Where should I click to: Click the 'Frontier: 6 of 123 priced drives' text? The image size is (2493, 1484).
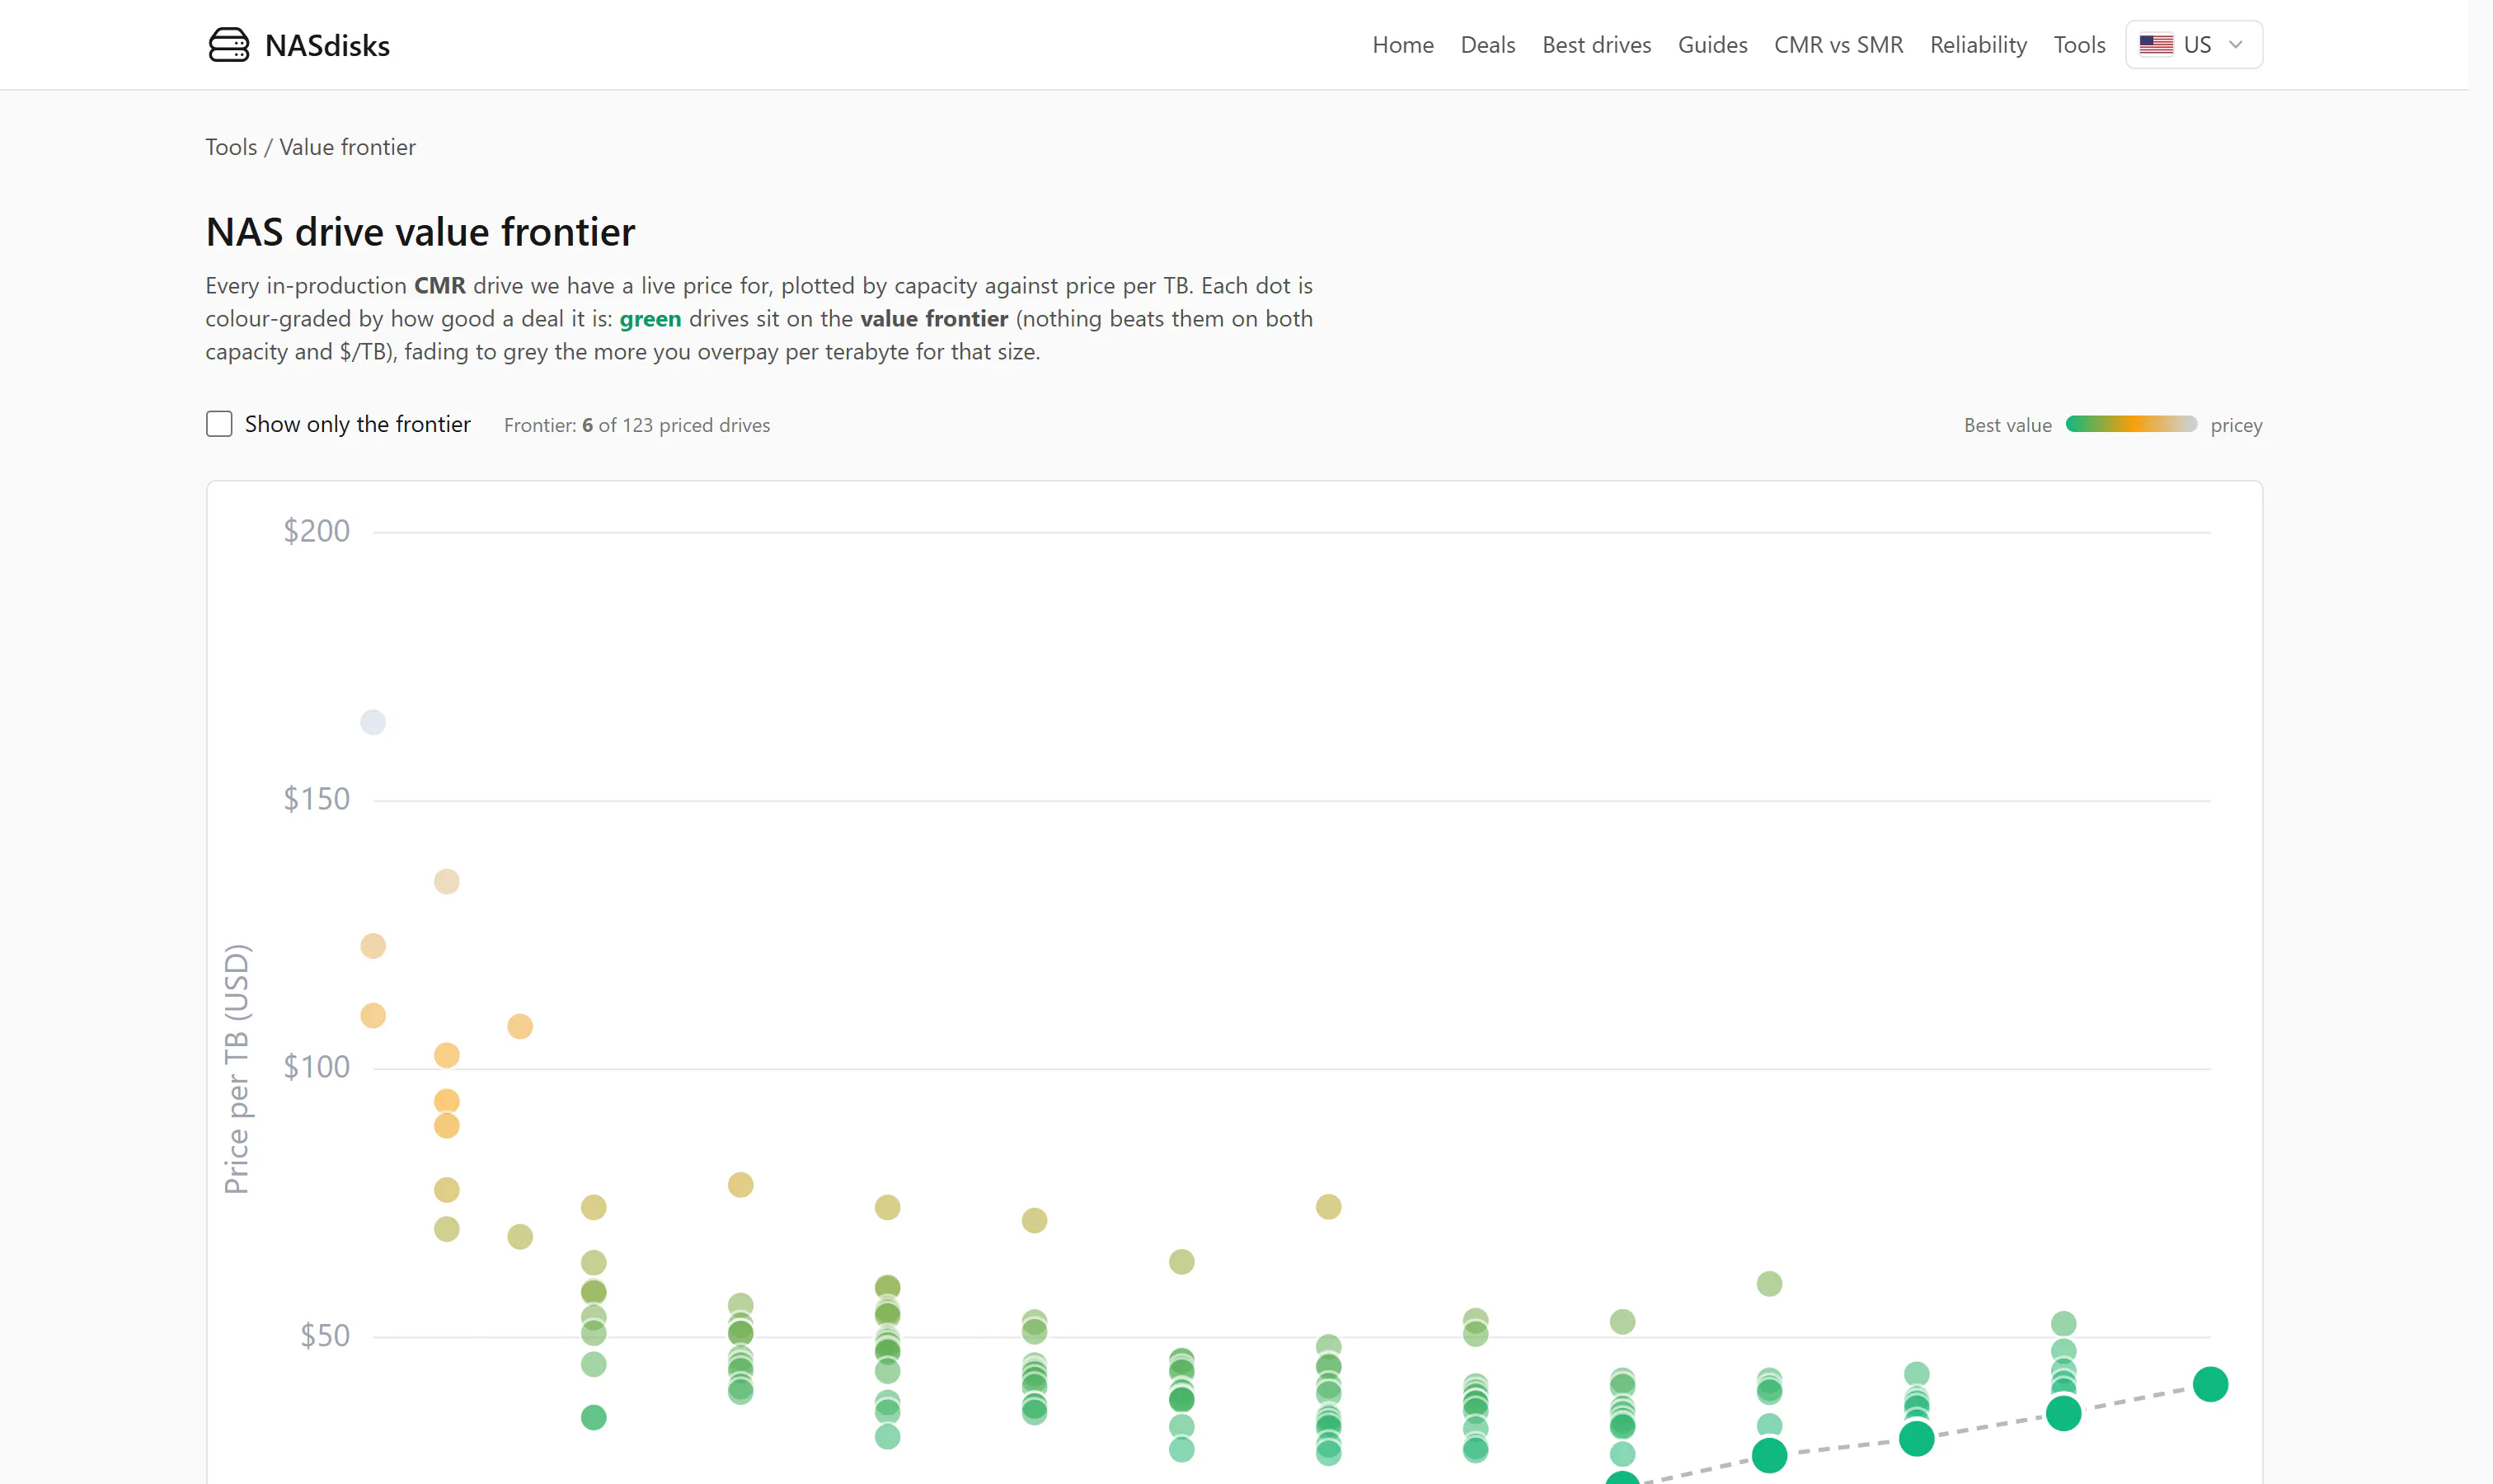point(637,425)
